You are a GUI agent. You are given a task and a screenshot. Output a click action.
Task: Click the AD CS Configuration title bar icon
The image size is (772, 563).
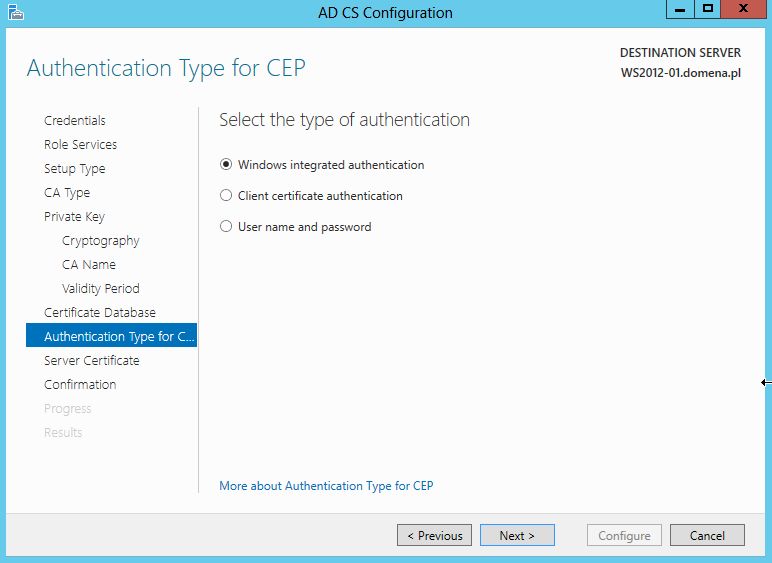[16, 12]
